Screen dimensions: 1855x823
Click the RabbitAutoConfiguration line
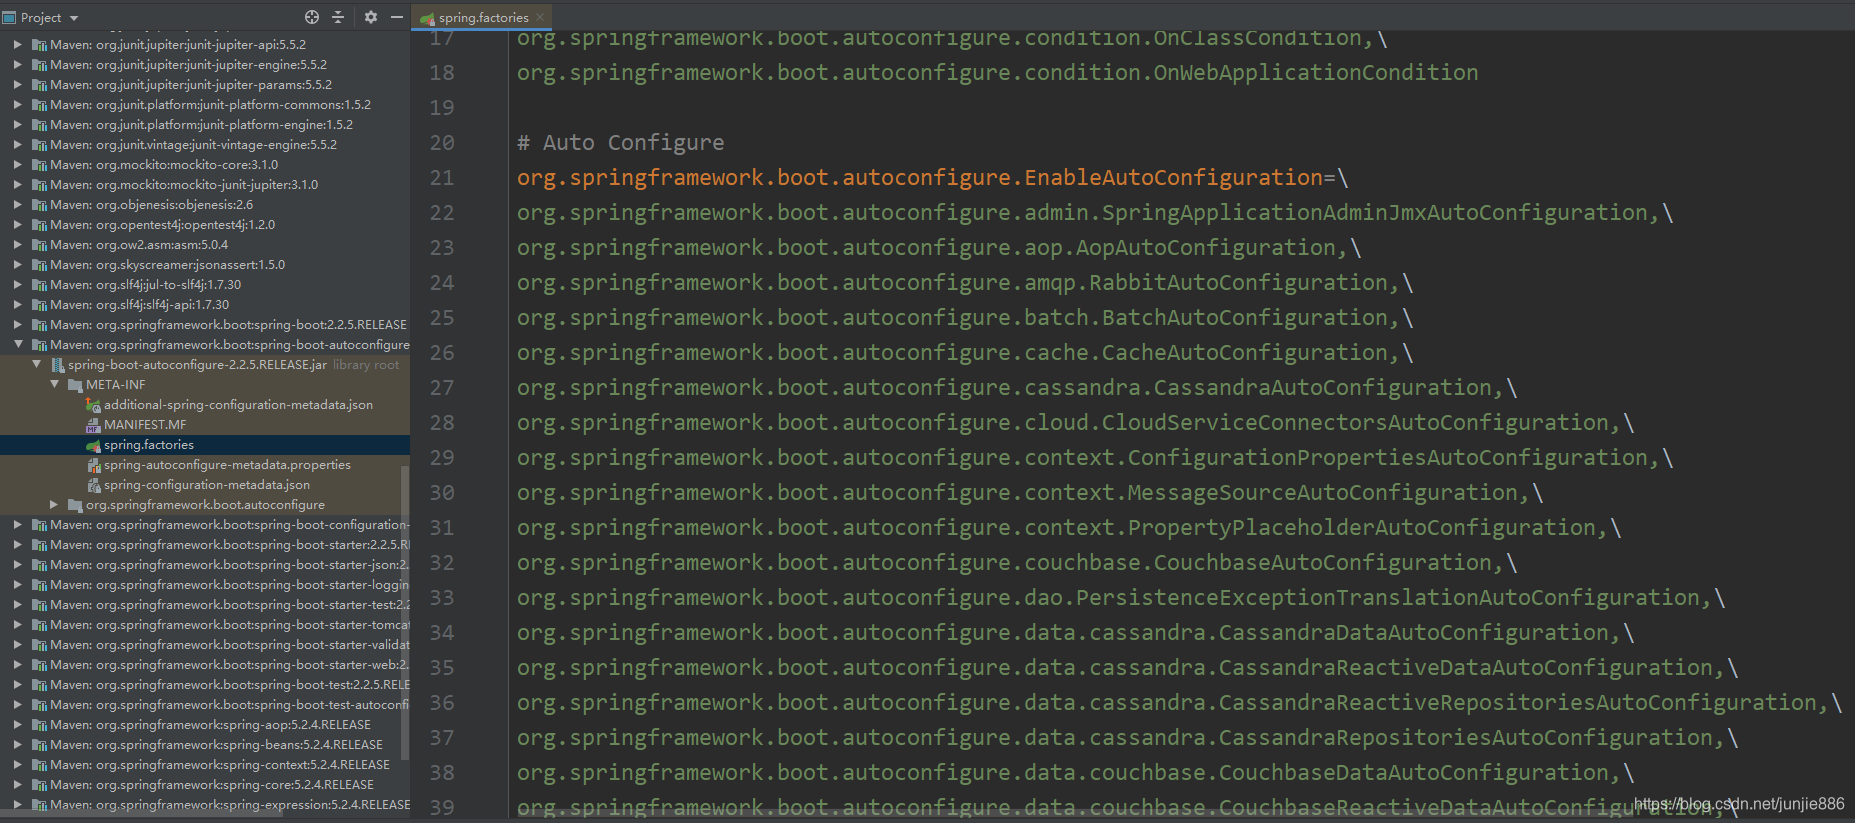[965, 283]
